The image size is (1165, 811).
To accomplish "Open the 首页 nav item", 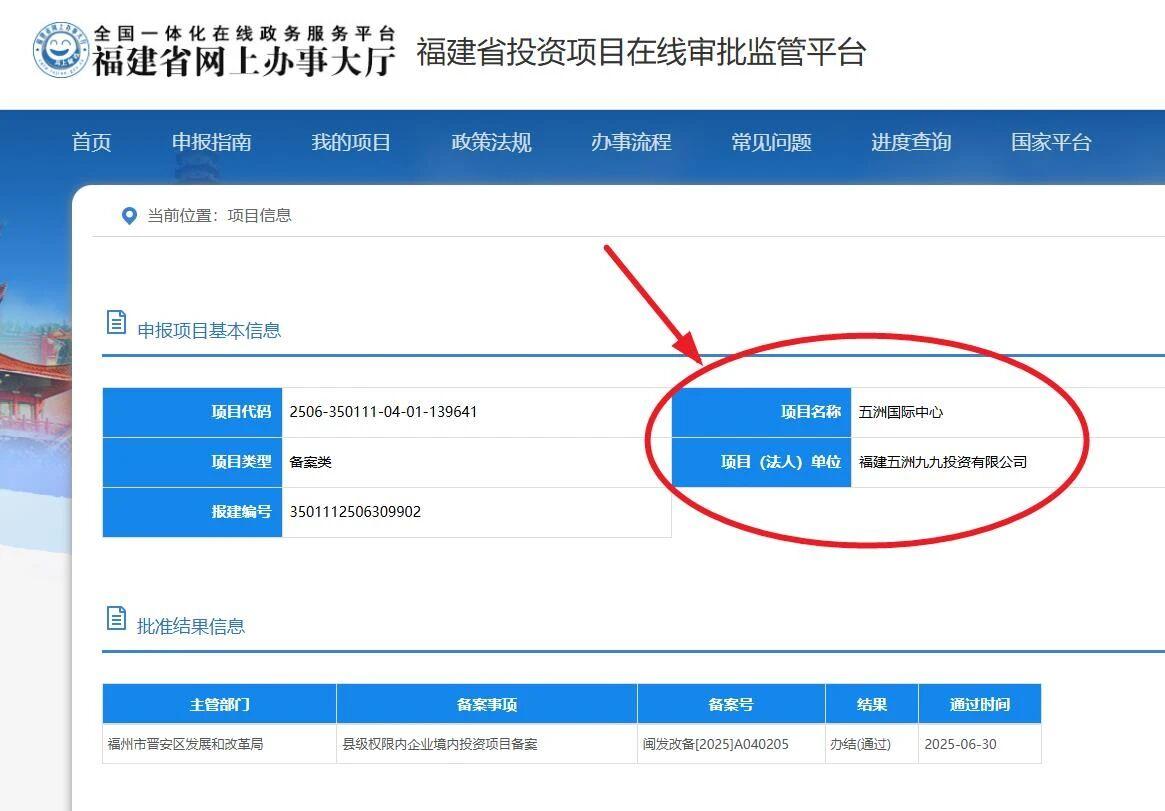I will (91, 142).
